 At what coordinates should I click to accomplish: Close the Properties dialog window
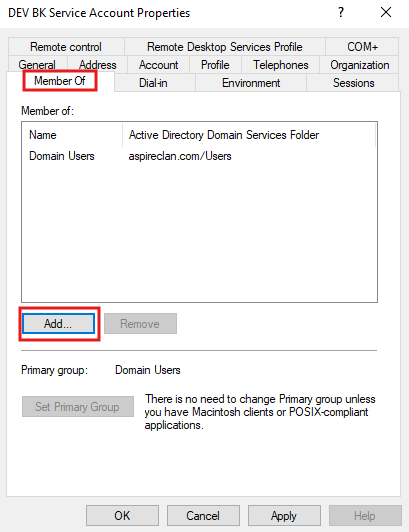pyautogui.click(x=386, y=13)
